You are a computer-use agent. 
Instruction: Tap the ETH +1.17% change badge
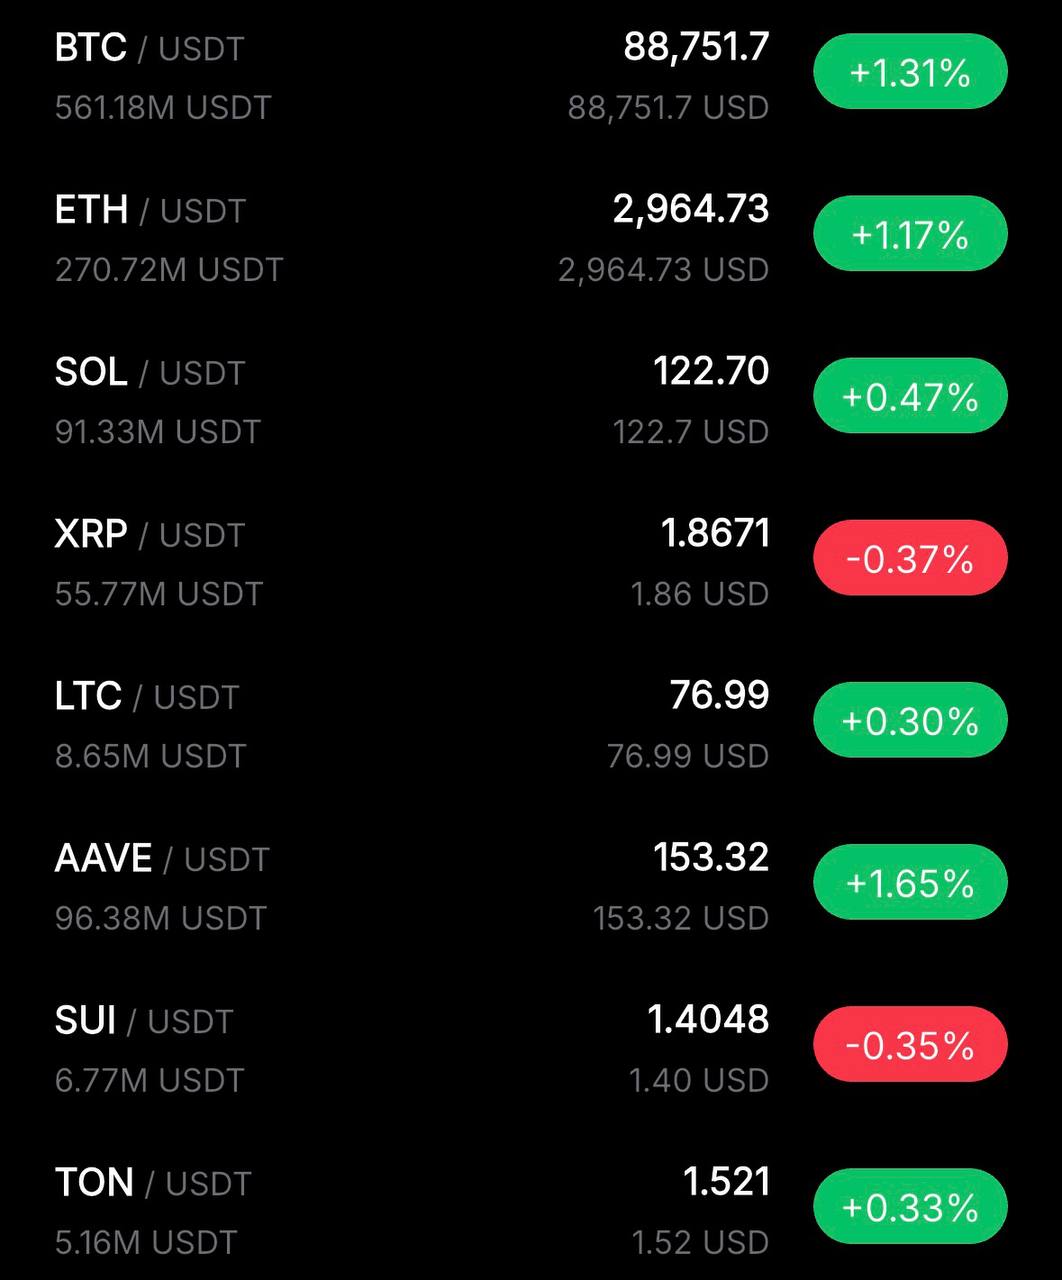coord(910,234)
